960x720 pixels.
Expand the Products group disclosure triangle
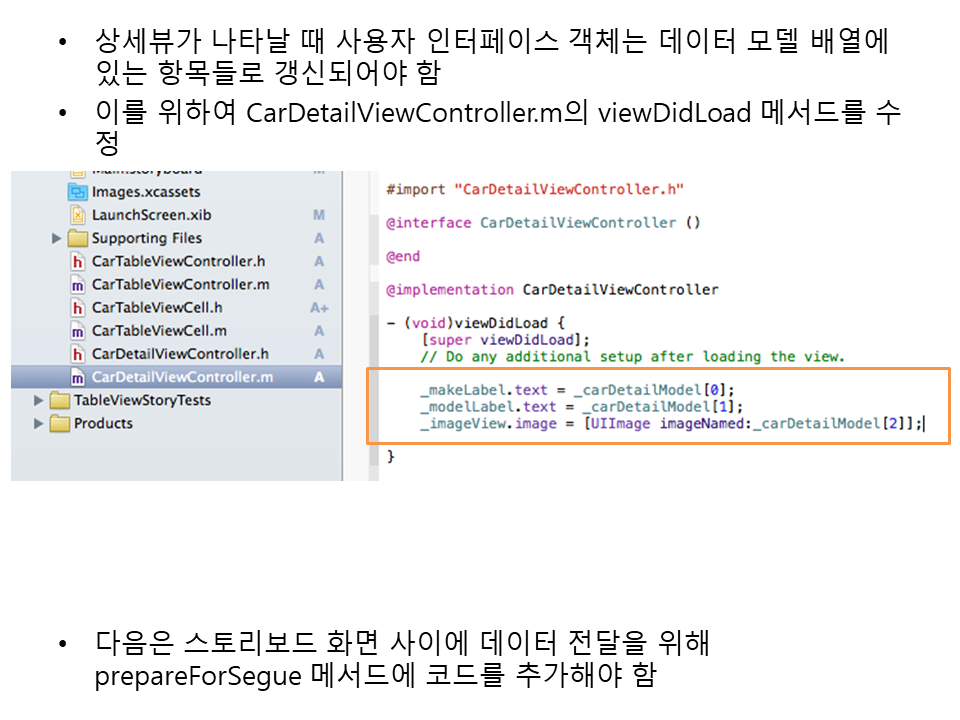click(39, 423)
